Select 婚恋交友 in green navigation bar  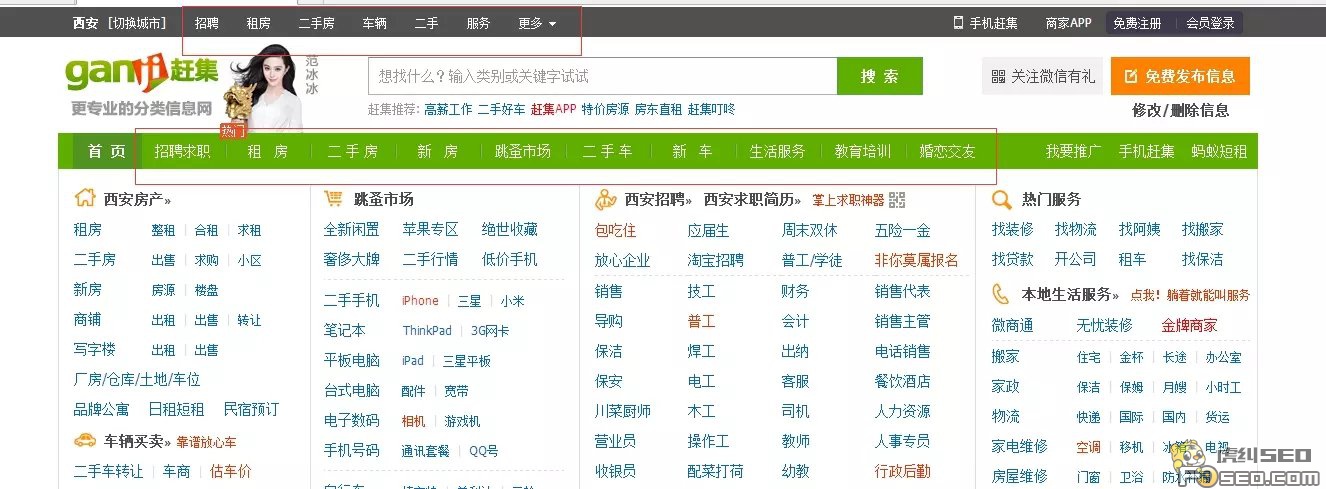click(x=948, y=151)
